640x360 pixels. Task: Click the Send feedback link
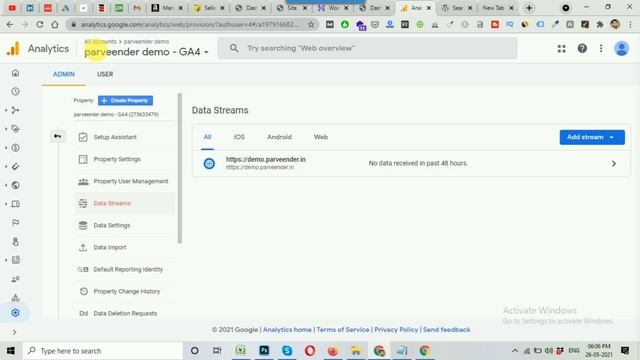(447, 329)
